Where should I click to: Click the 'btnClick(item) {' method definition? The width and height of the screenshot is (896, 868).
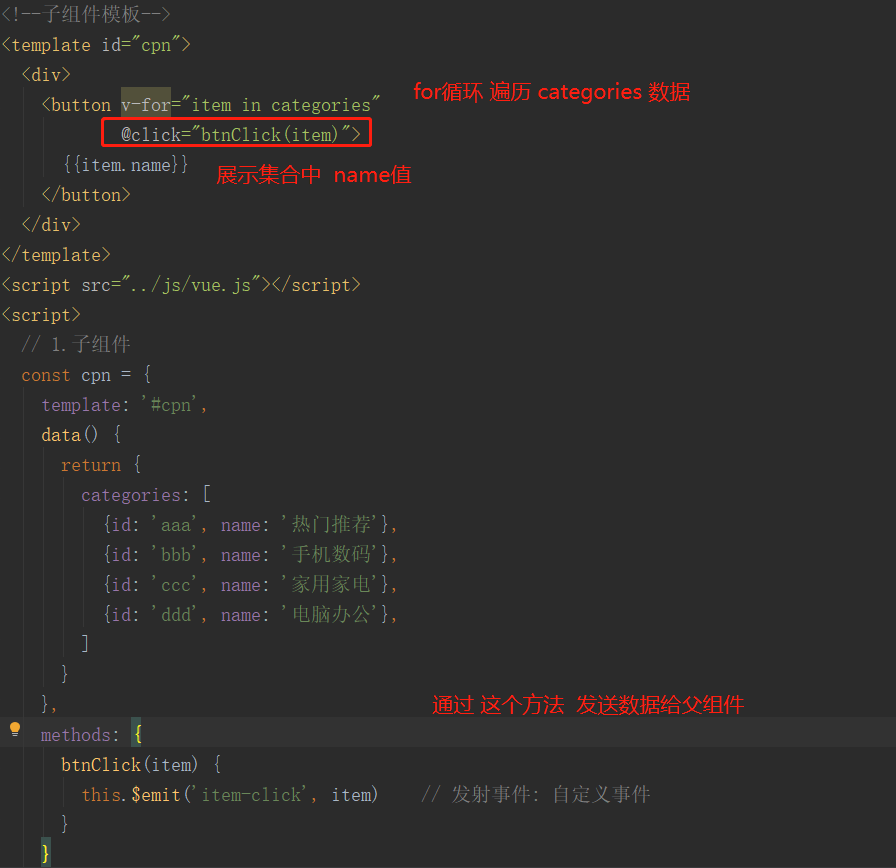141,765
